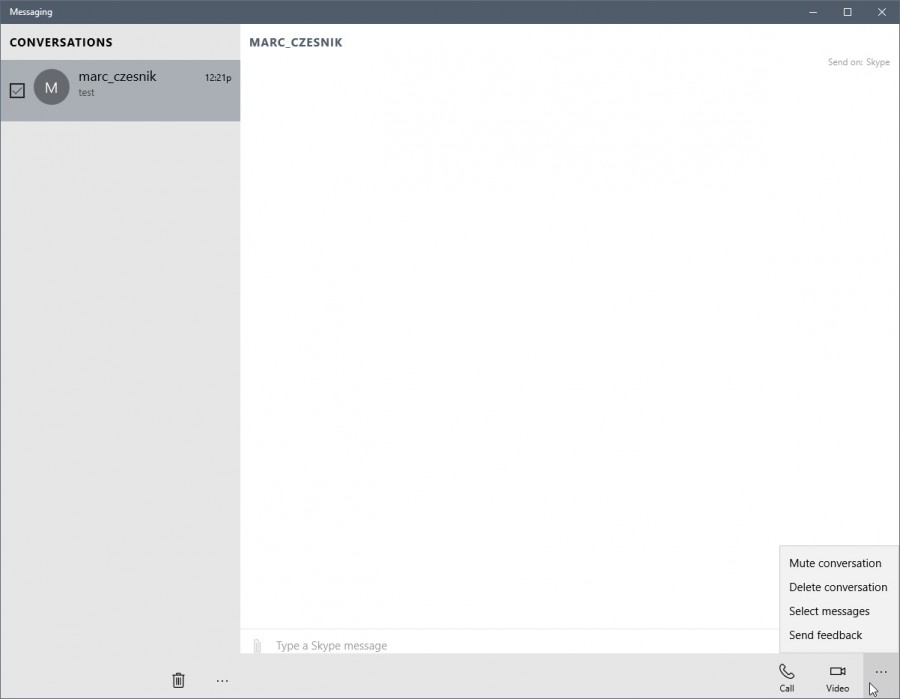Screen dimensions: 900x699
Task: Select the CONVERSATIONS header label
Action: click(62, 42)
